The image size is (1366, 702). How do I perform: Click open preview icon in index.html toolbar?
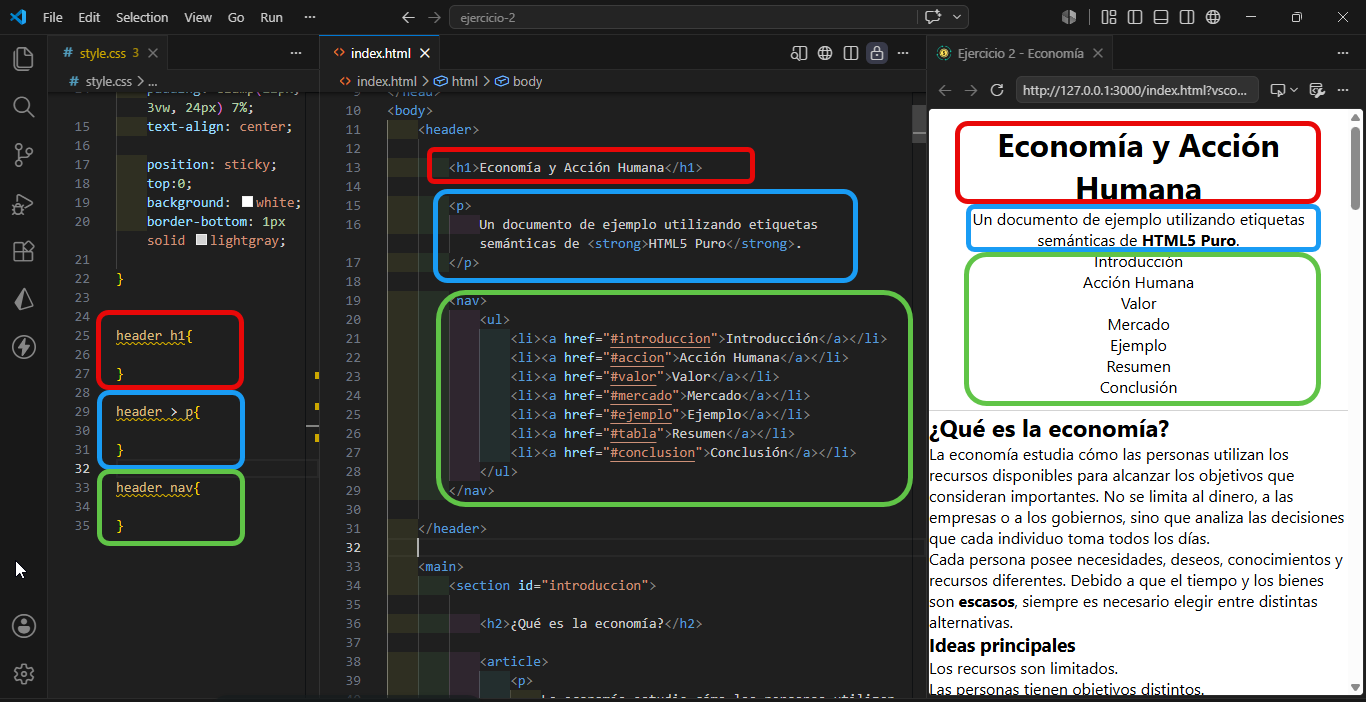tap(798, 53)
